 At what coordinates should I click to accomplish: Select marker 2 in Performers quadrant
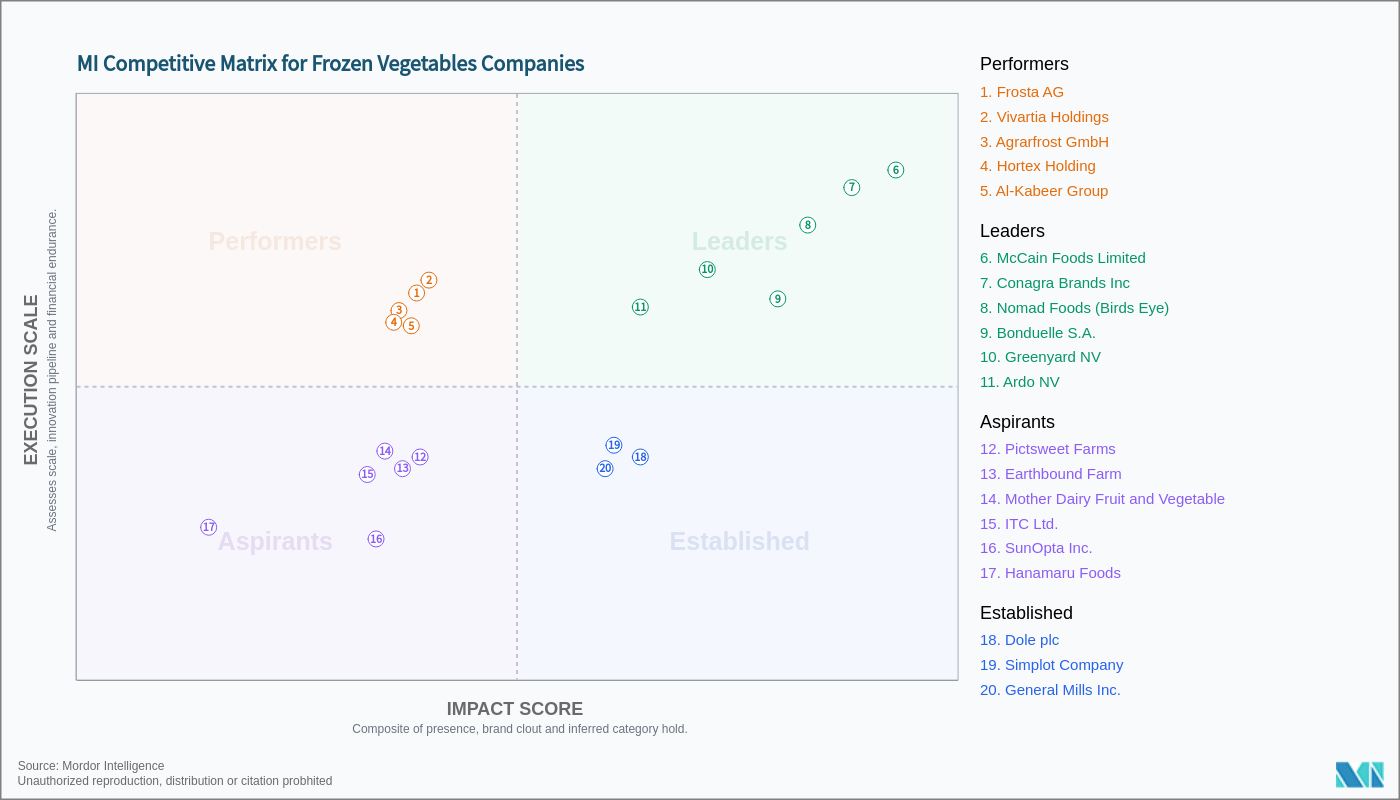pyautogui.click(x=429, y=280)
